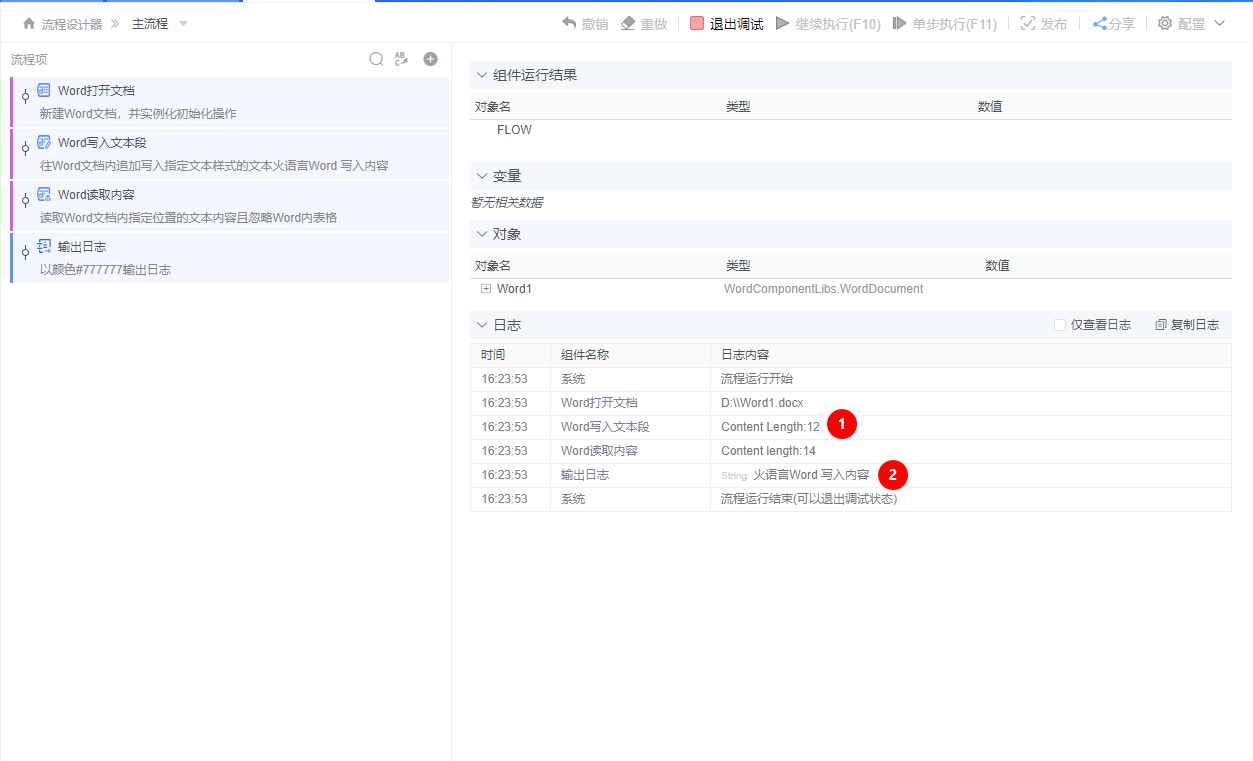Click breakpoint marker beside Word写入文本段
Image resolution: width=1253 pixels, height=761 pixels.
point(25,149)
